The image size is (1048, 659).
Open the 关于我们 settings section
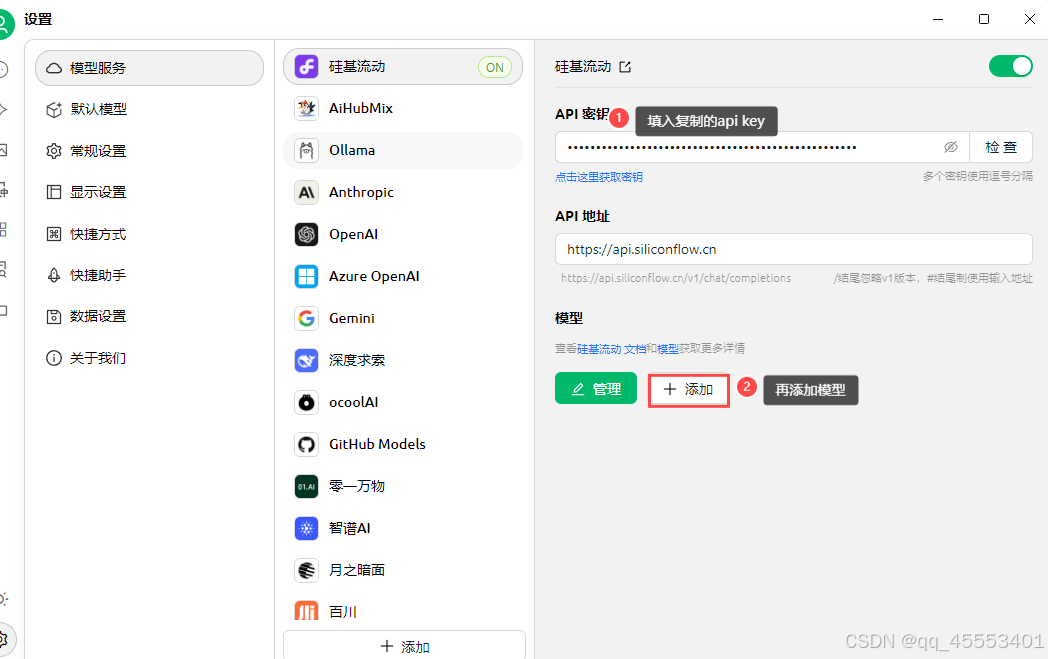(x=150, y=358)
